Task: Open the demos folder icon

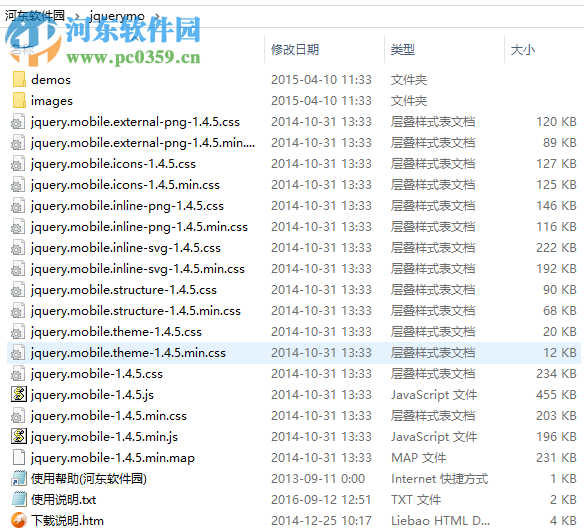Action: (19, 79)
